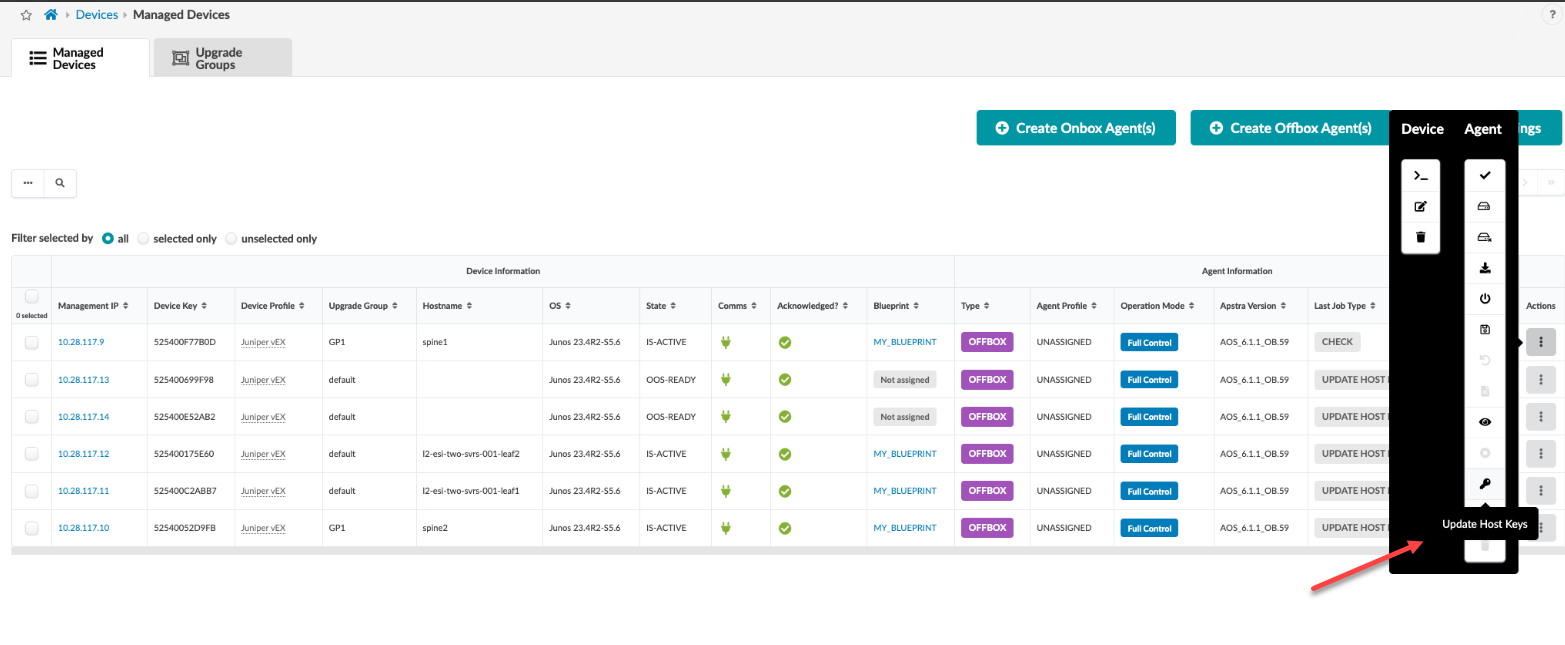This screenshot has height=645, width=1565.
Task: Click the device edit pencil icon
Action: [1420, 207]
